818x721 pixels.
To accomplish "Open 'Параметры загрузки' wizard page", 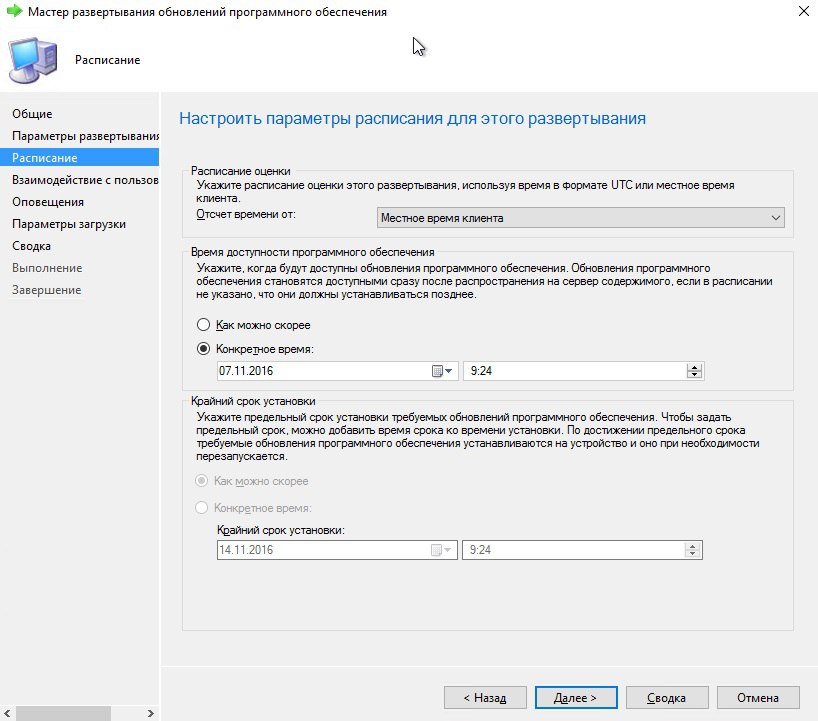I will coord(69,224).
